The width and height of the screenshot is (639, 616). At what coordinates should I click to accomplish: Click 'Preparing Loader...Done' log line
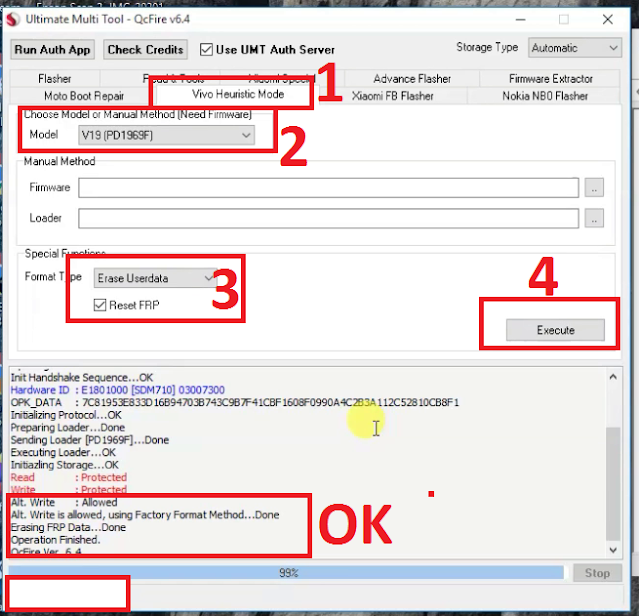[68, 427]
